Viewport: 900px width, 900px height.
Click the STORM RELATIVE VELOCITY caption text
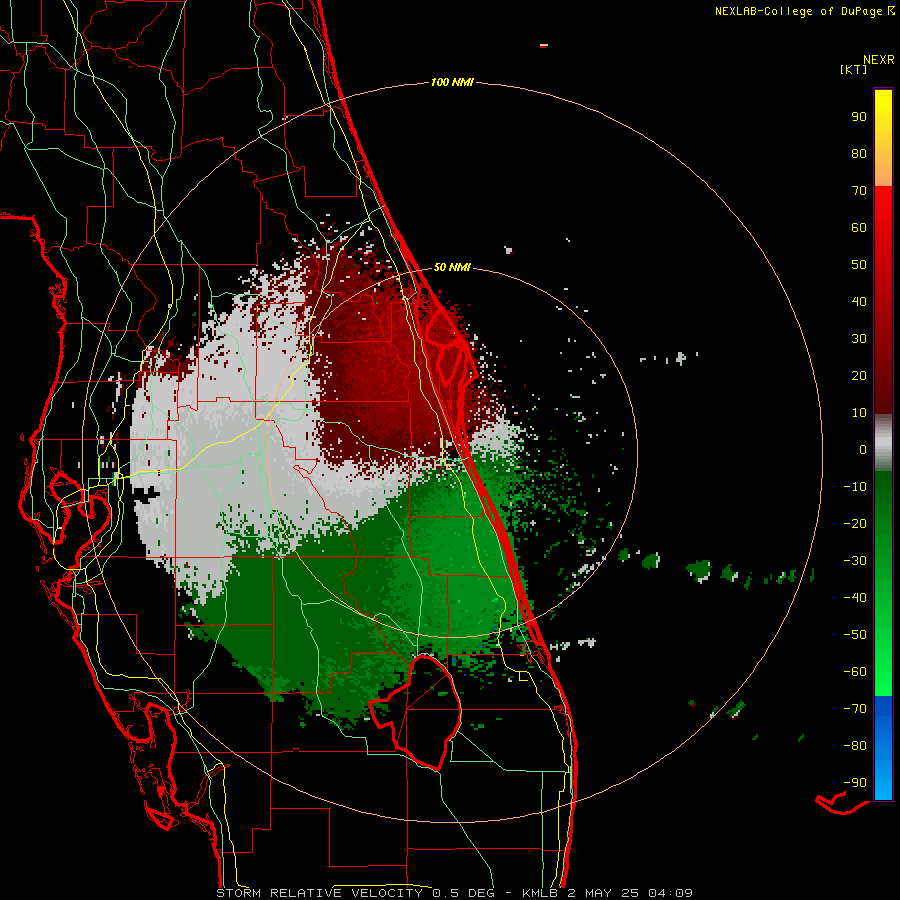319,893
